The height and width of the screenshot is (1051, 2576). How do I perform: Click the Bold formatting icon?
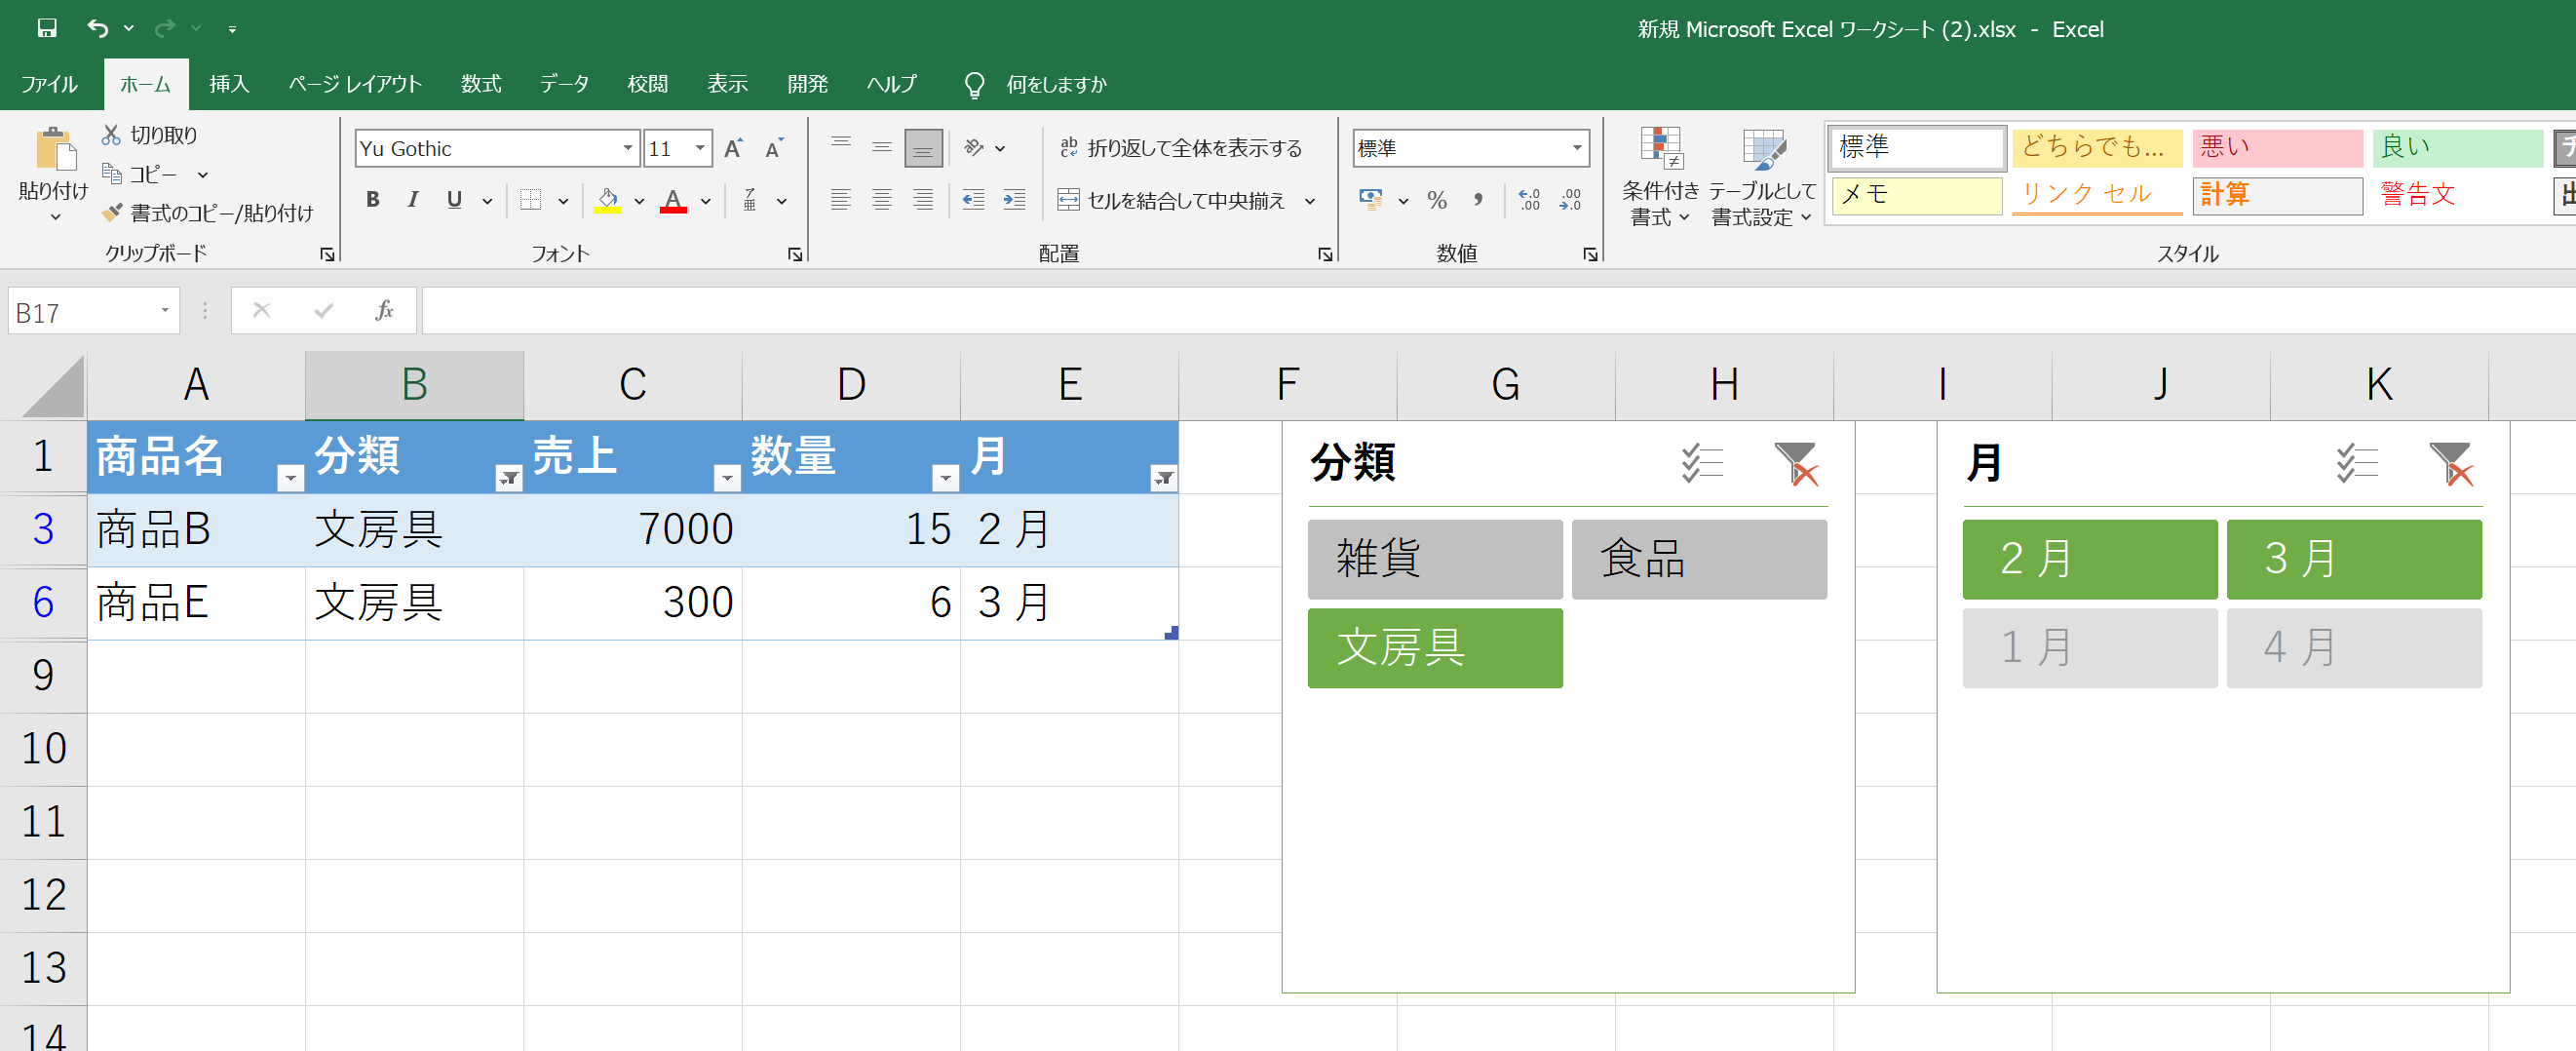(x=372, y=200)
